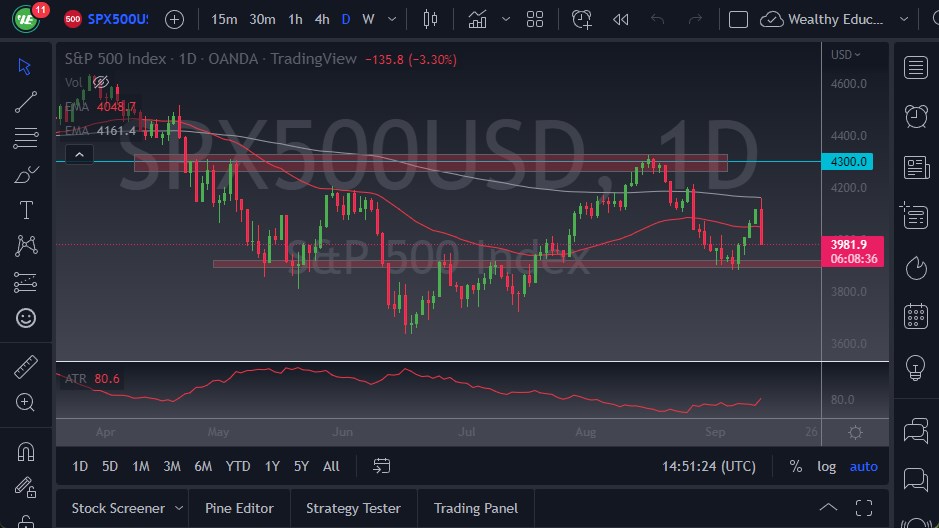Open the indicators chart icon

pyautogui.click(x=478, y=19)
